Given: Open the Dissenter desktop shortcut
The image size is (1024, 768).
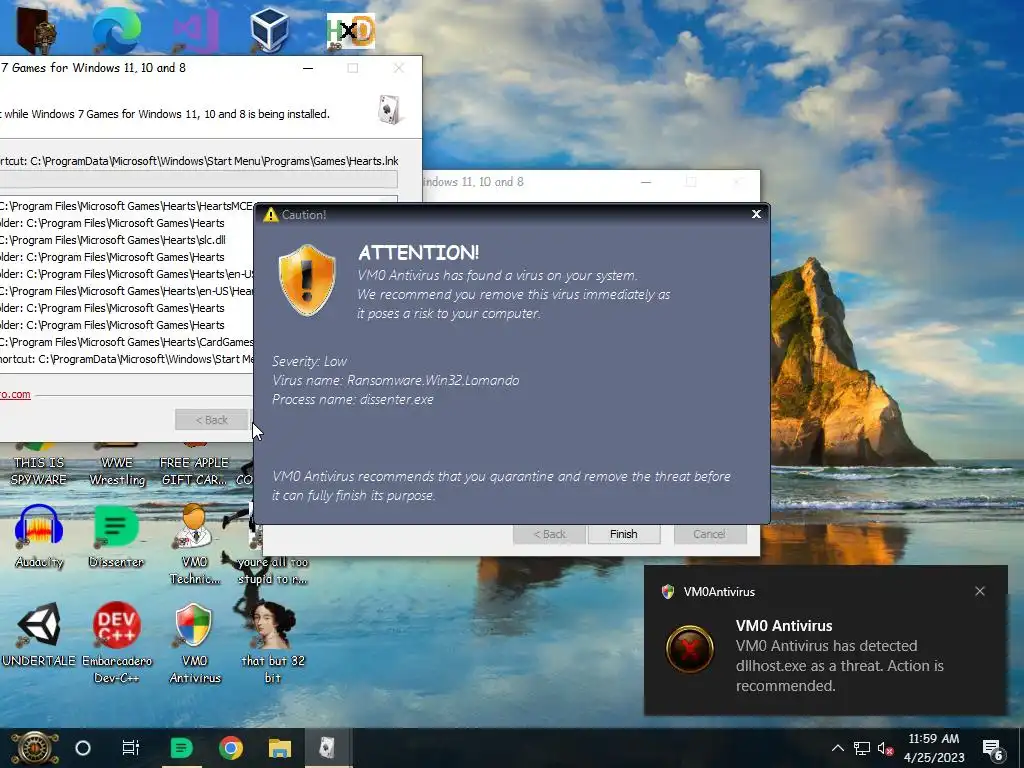Looking at the screenshot, I should 116,537.
